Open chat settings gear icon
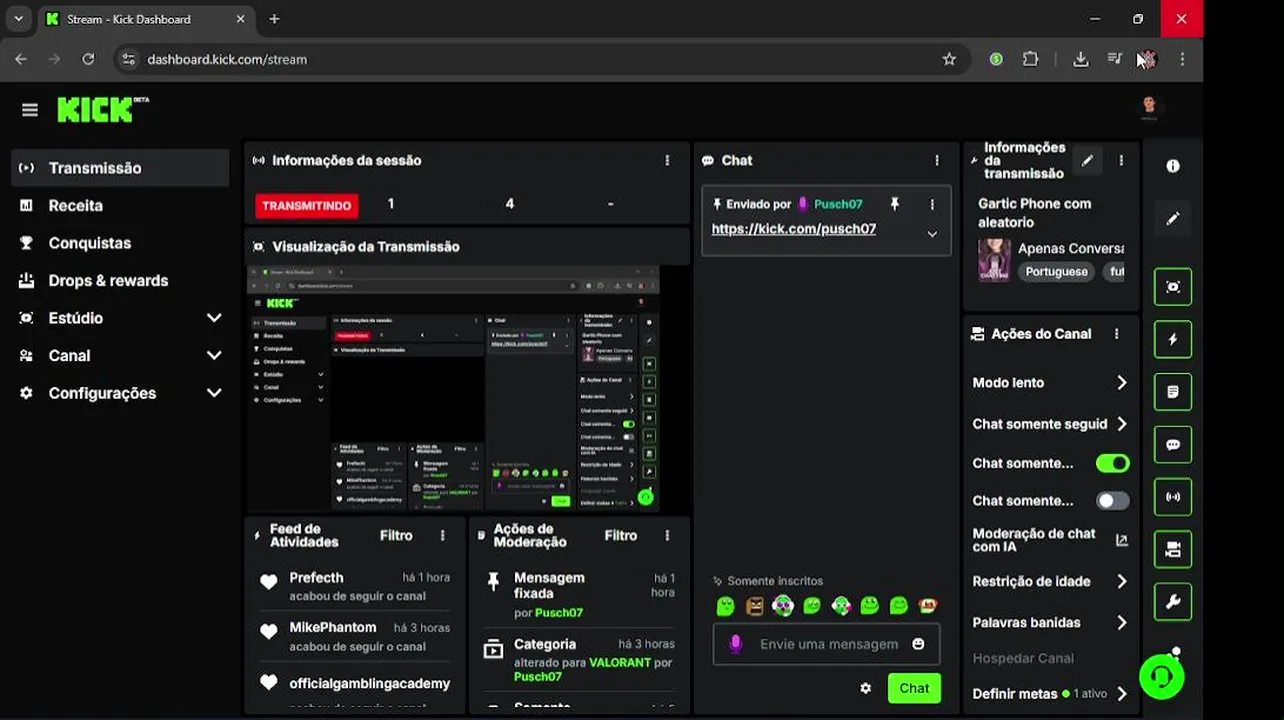1284x720 pixels. tap(866, 688)
